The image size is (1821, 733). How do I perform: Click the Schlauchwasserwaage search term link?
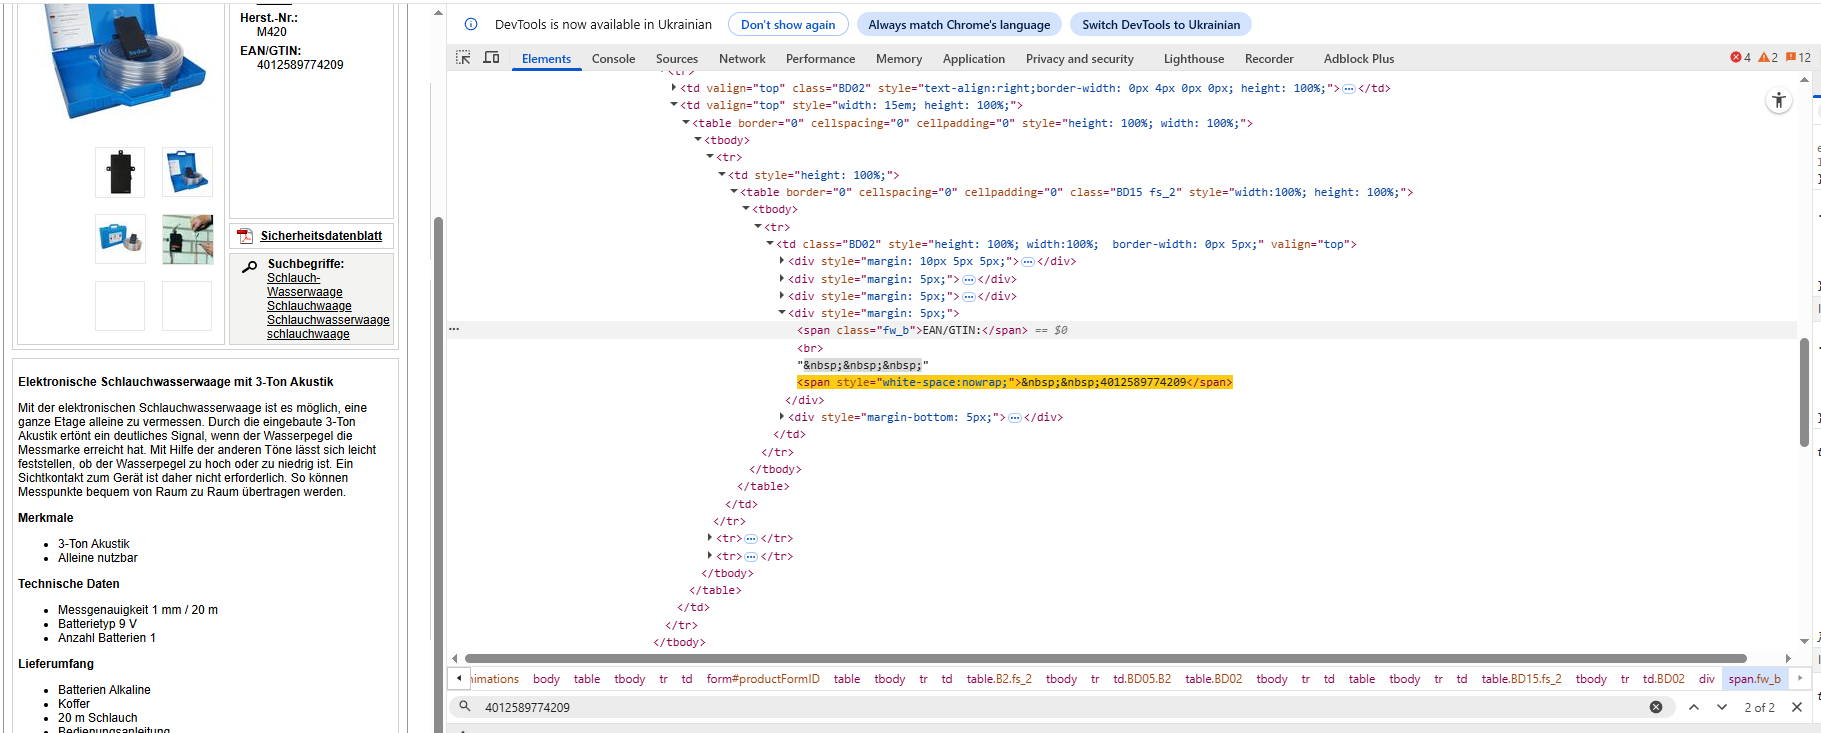(328, 320)
